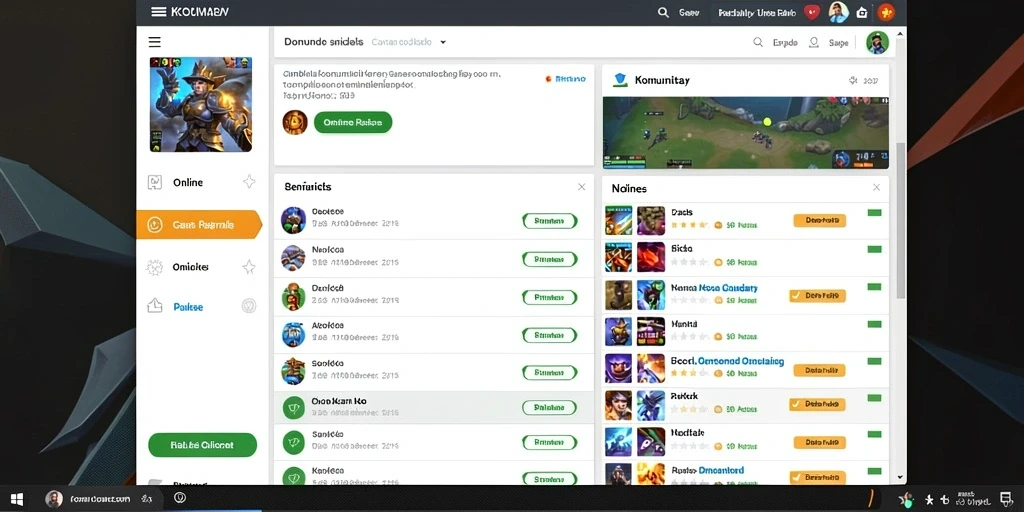This screenshot has height=512, width=1024.
Task: Open the green-ringed profile avatar in the header
Action: click(x=877, y=42)
